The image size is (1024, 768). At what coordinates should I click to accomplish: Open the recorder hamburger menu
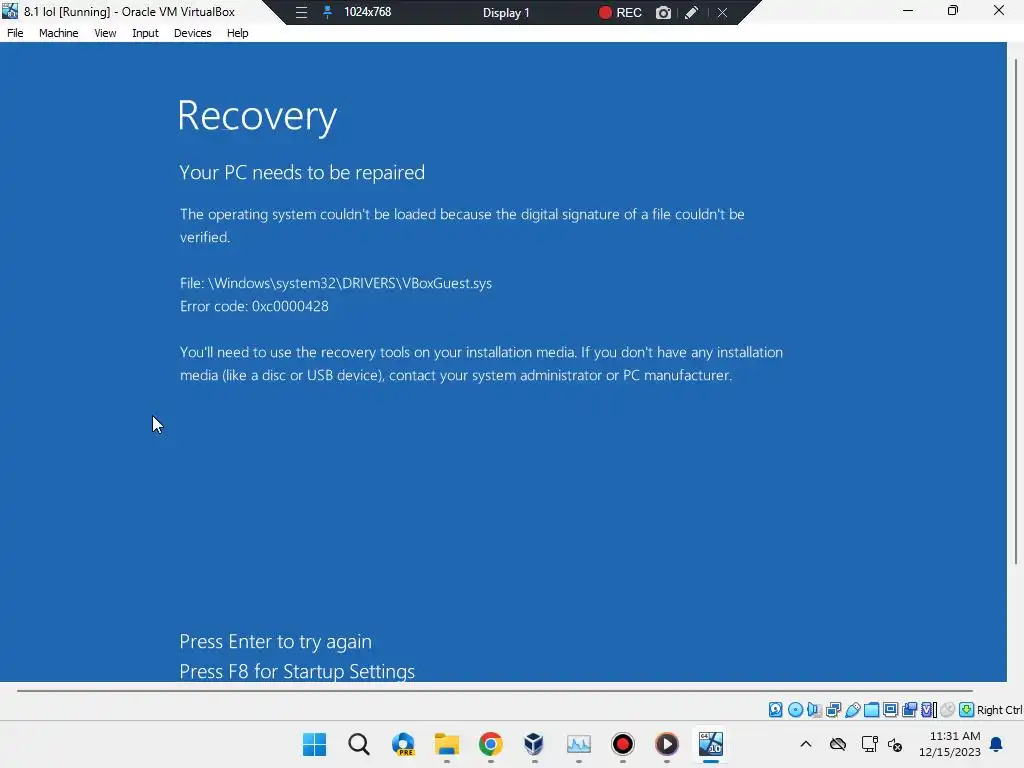point(301,12)
